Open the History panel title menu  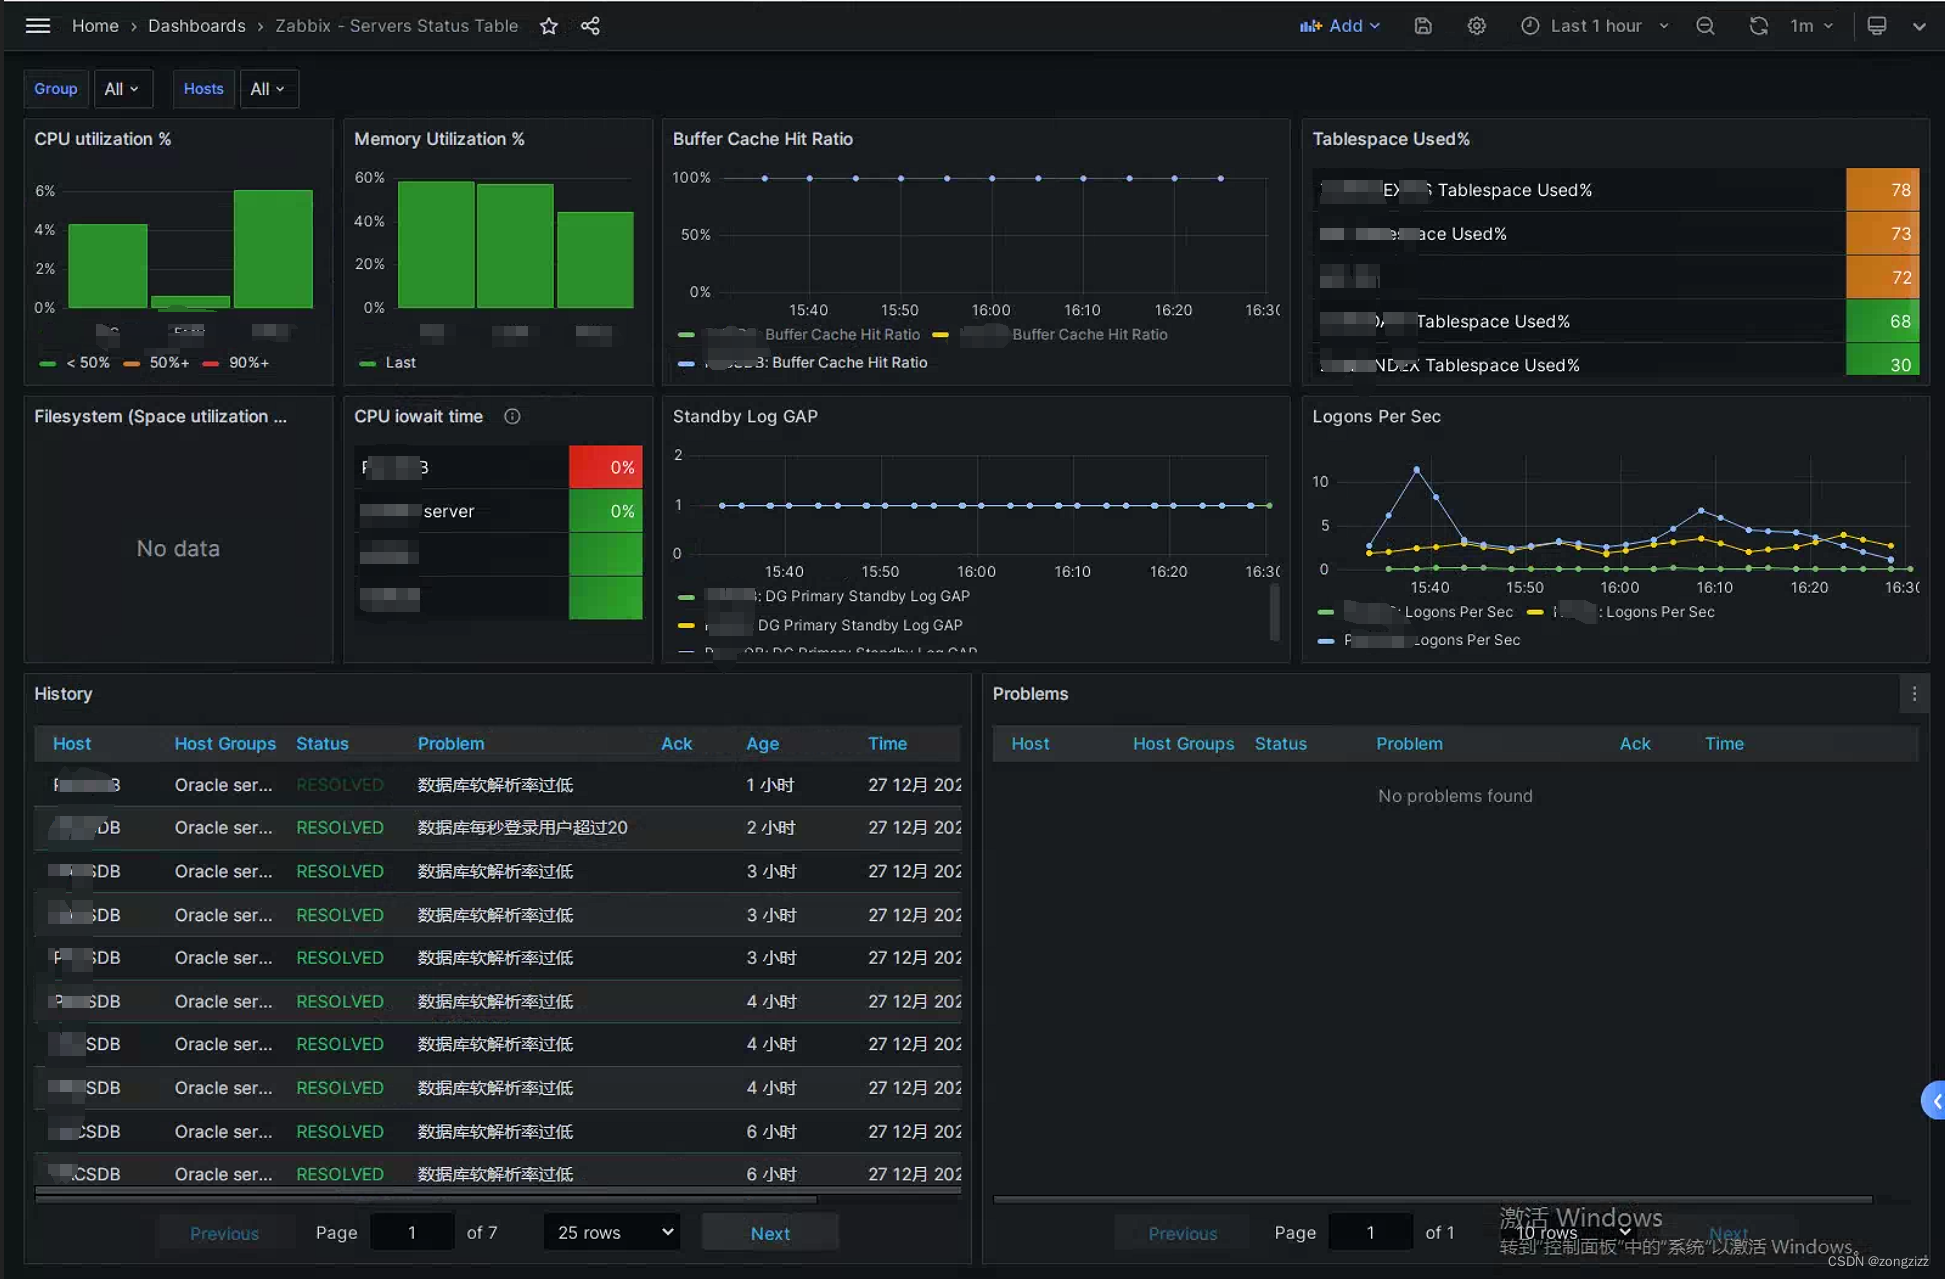click(63, 694)
